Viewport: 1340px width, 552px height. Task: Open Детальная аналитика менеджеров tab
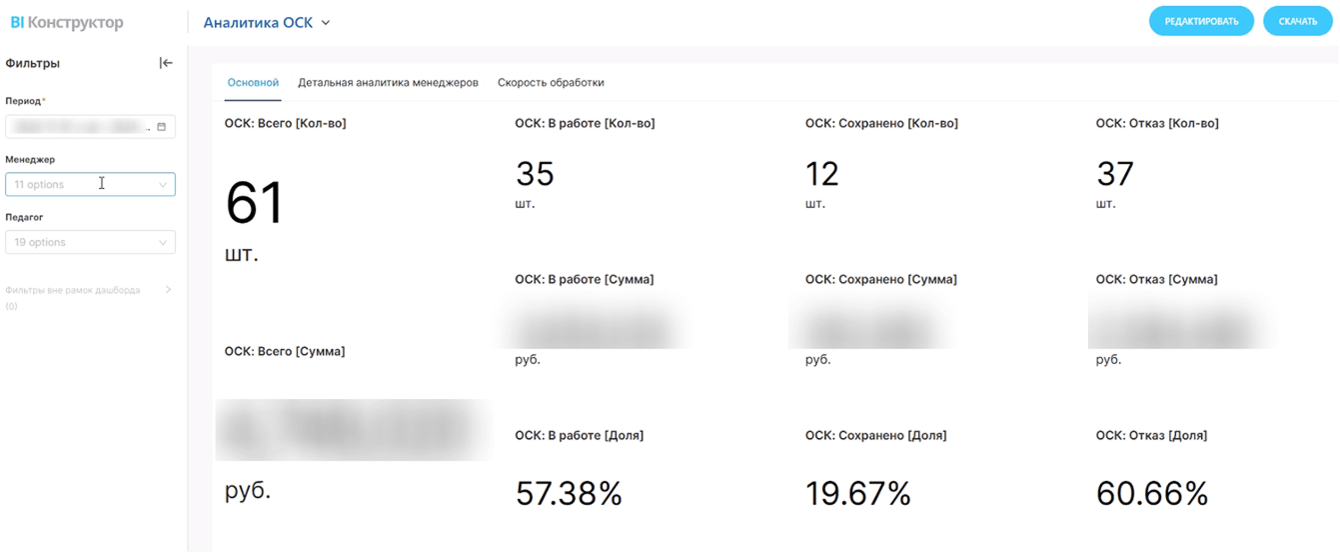(x=388, y=83)
